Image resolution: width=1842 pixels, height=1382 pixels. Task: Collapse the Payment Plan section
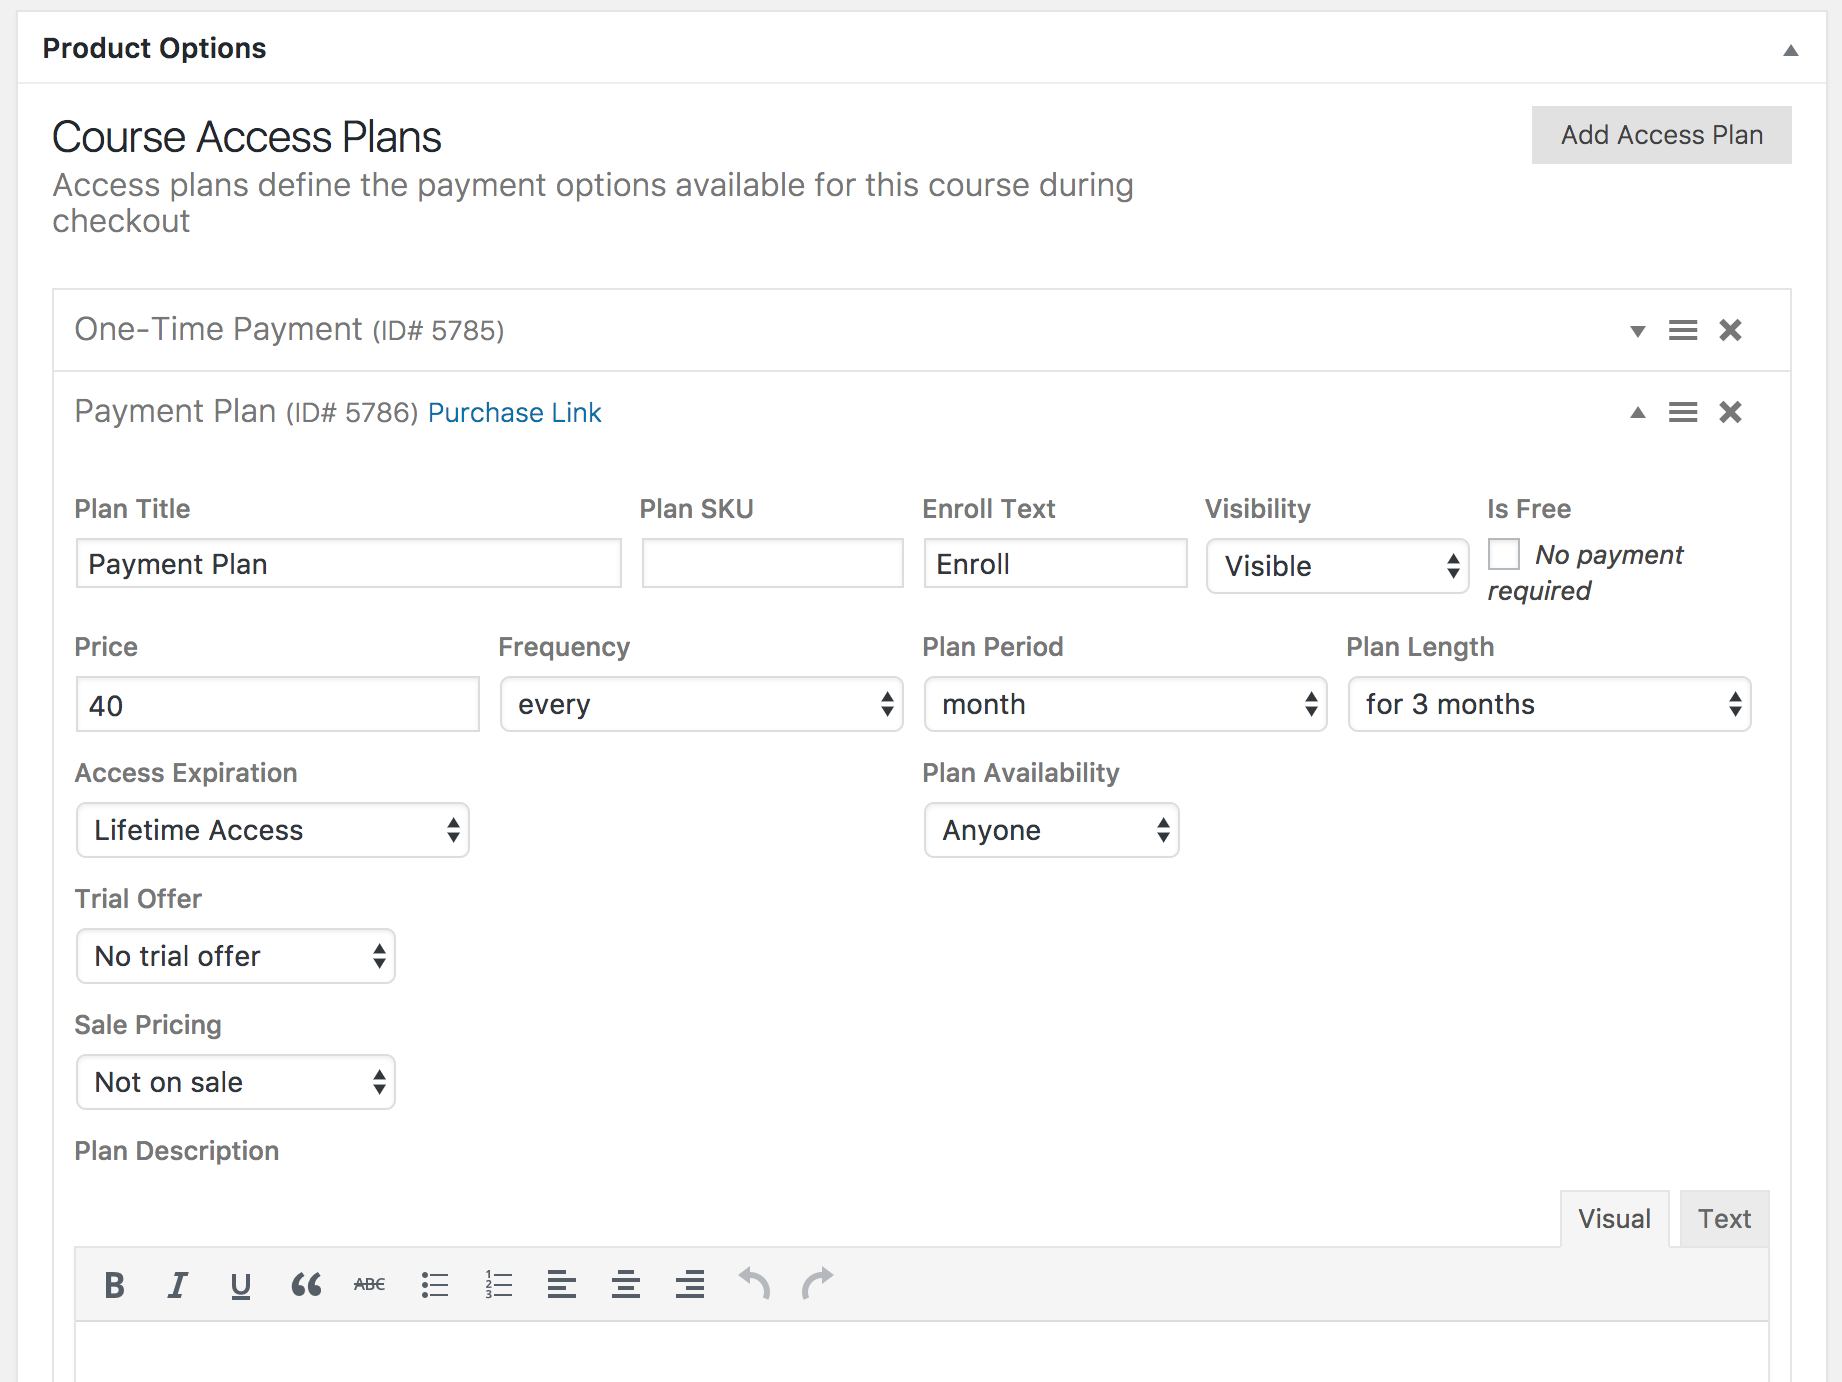[x=1637, y=413]
